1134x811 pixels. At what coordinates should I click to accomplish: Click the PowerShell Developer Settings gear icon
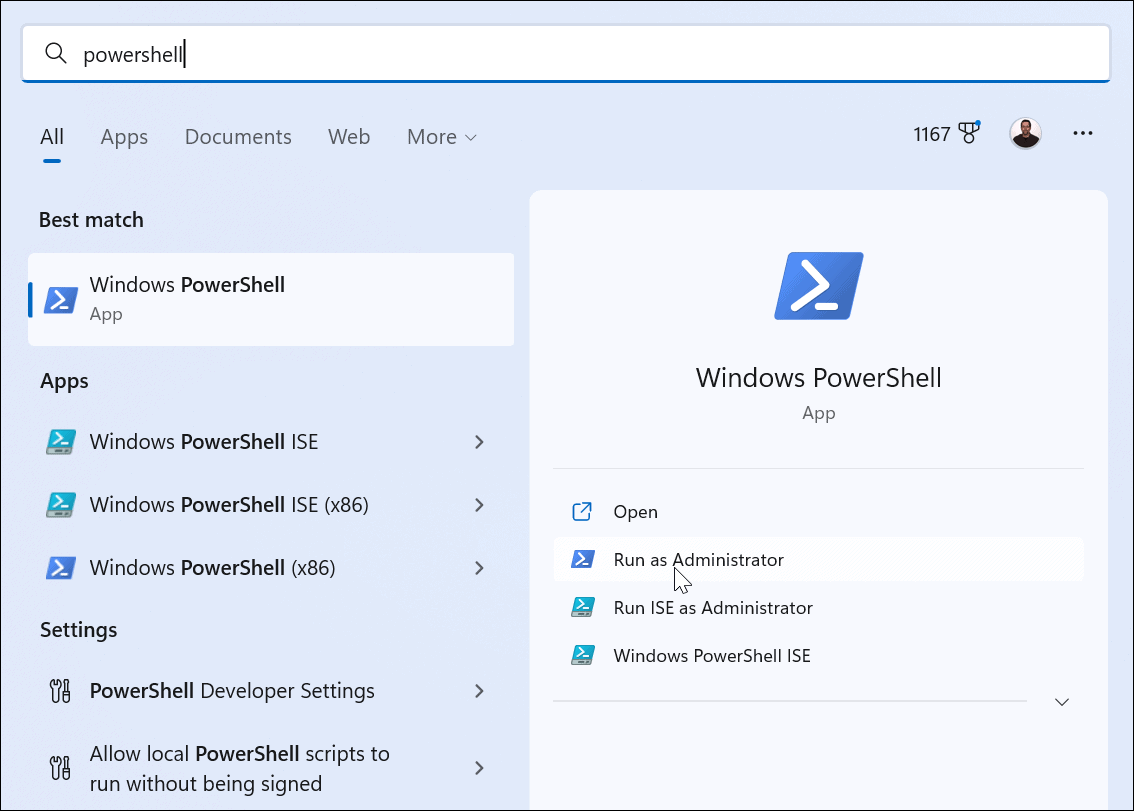60,690
